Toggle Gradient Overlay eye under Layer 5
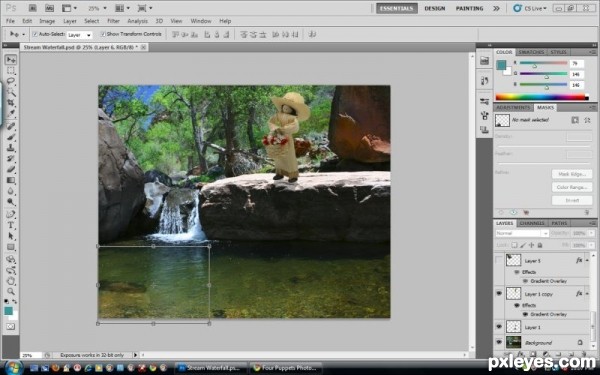Viewport: 600px width, 375px height. [525, 281]
